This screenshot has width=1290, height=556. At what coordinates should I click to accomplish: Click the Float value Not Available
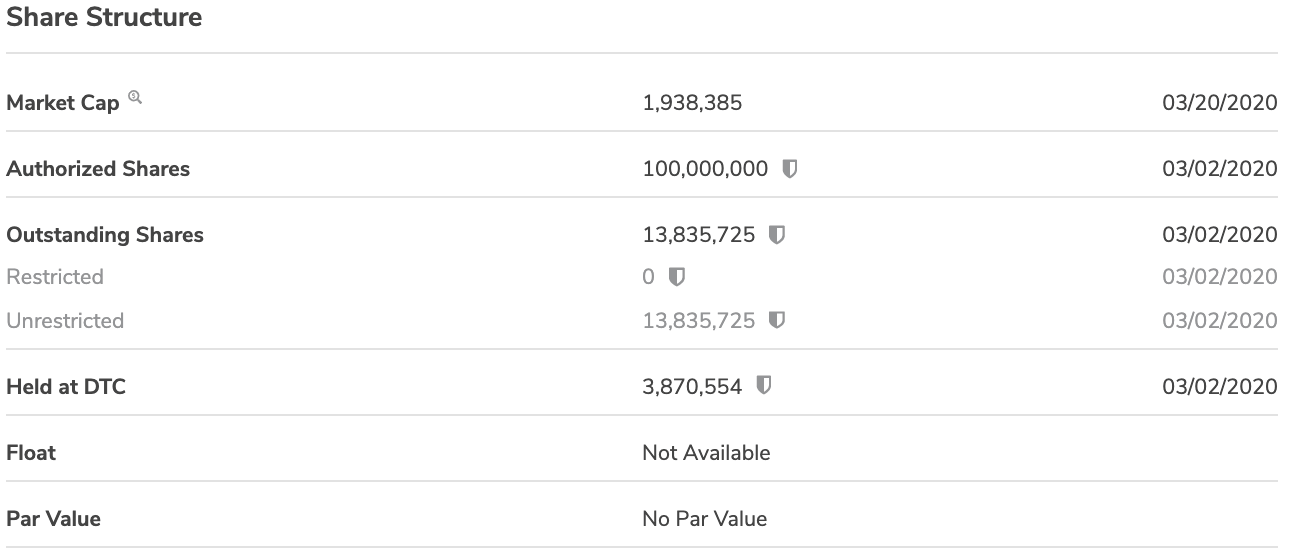coord(706,453)
